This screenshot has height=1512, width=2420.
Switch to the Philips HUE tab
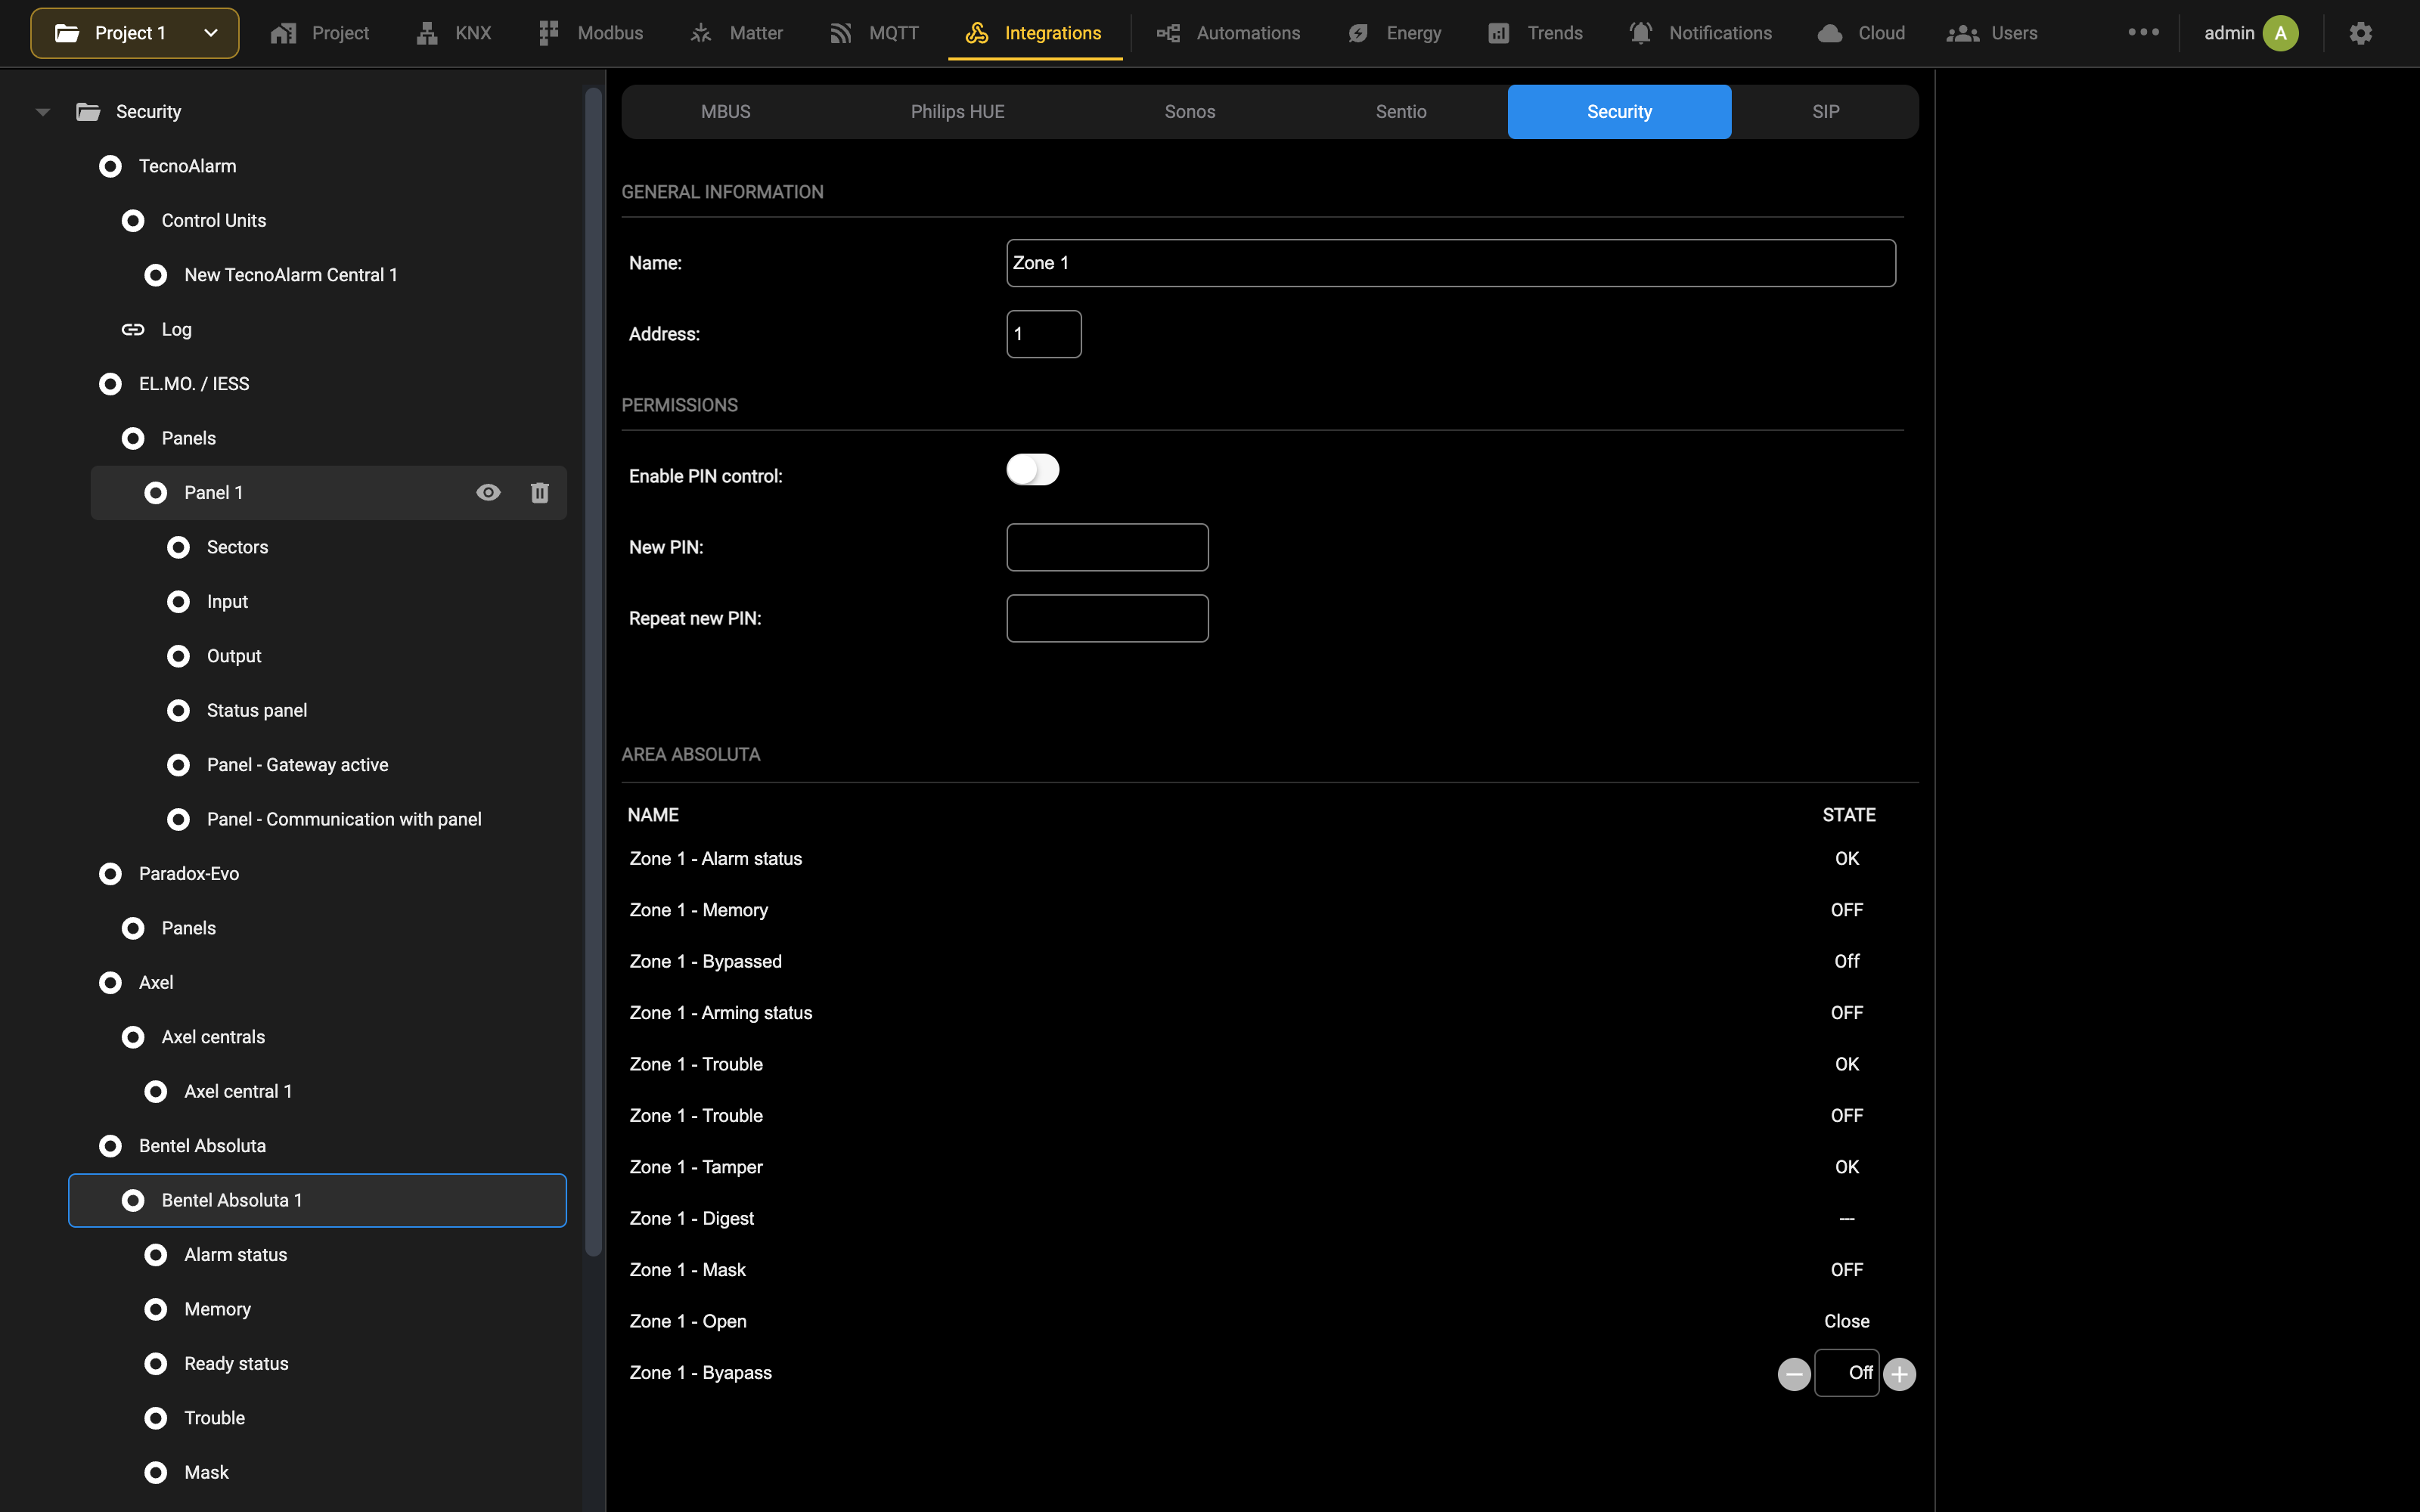point(958,112)
